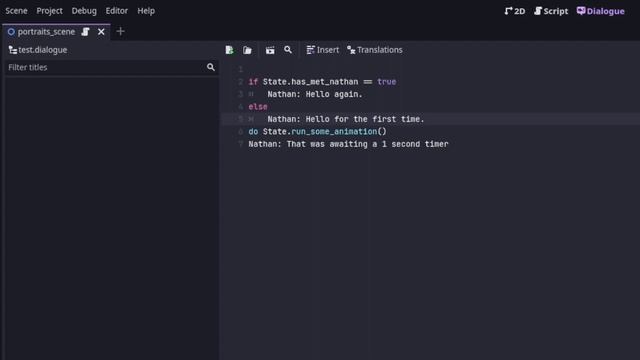Click the 'else' keyword line
The width and height of the screenshot is (640, 360).
[x=258, y=107]
